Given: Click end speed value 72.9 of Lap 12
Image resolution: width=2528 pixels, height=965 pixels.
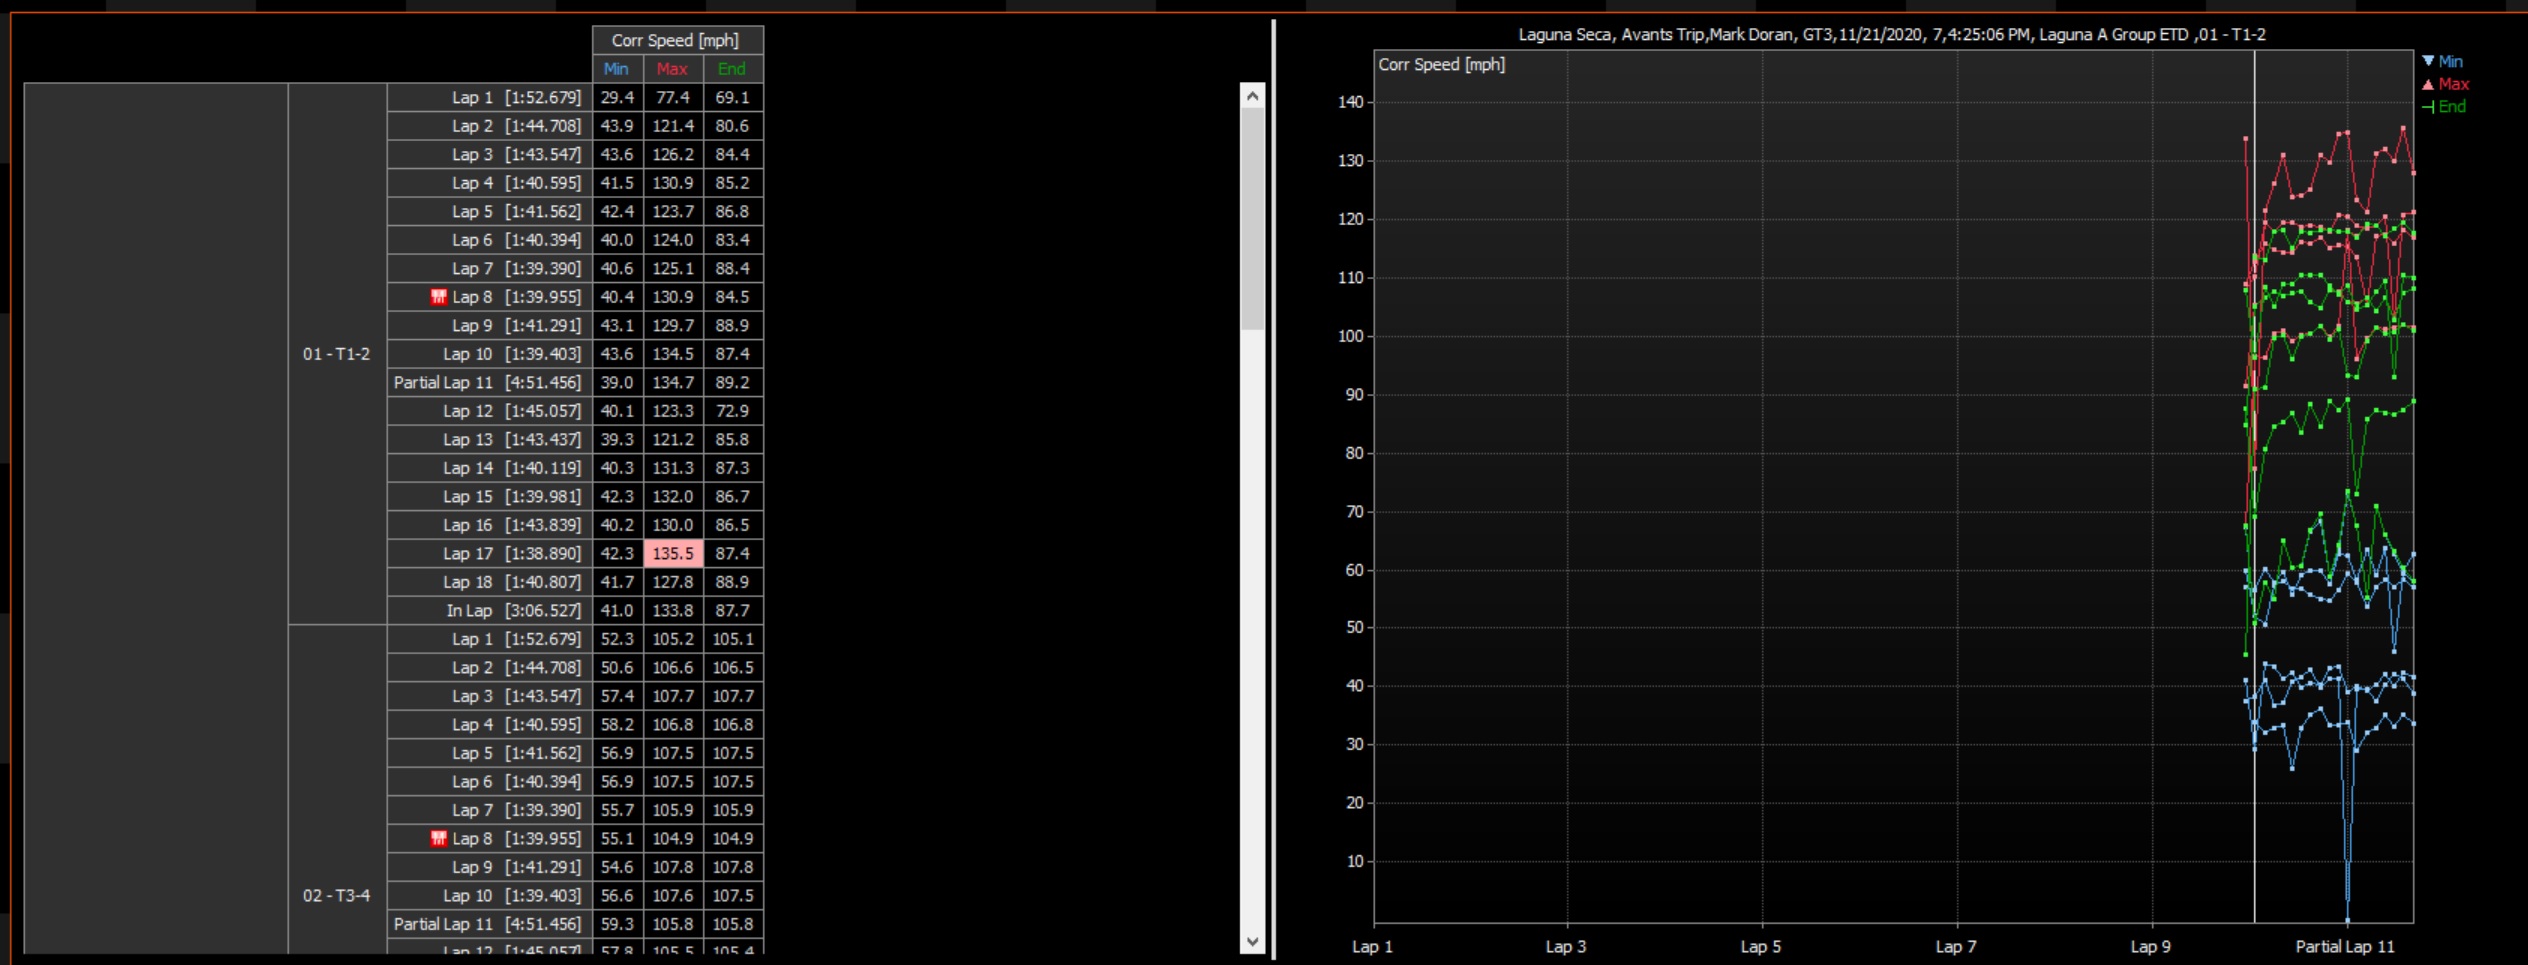Looking at the screenshot, I should (733, 411).
